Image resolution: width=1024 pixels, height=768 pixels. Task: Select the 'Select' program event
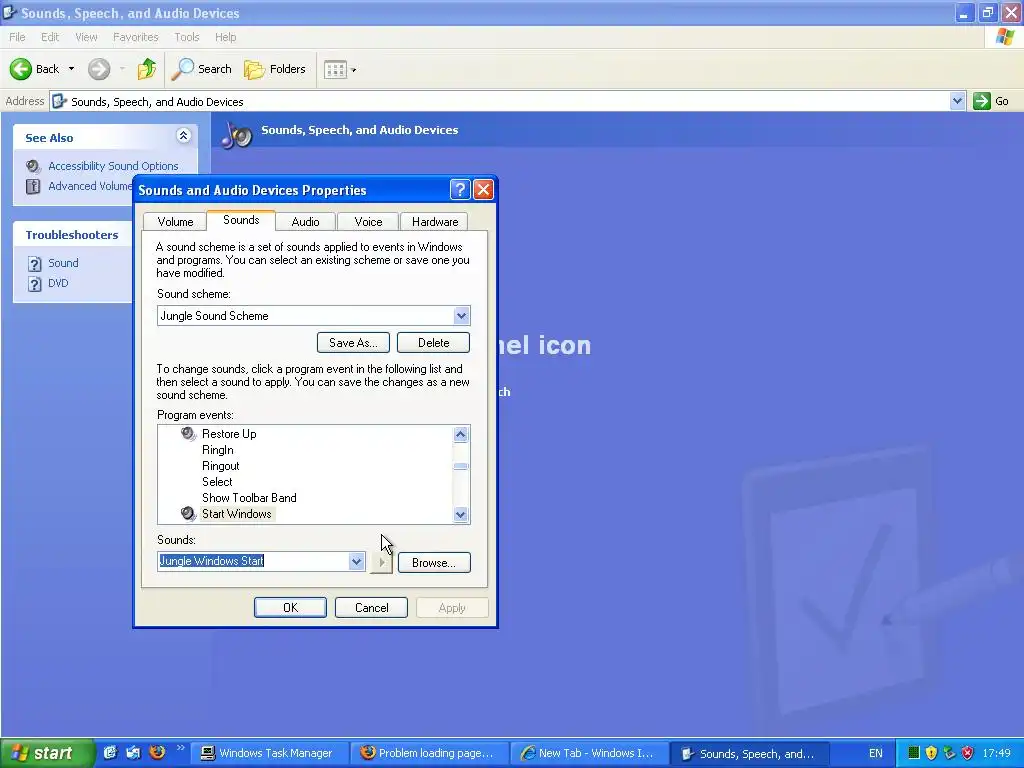coord(217,482)
